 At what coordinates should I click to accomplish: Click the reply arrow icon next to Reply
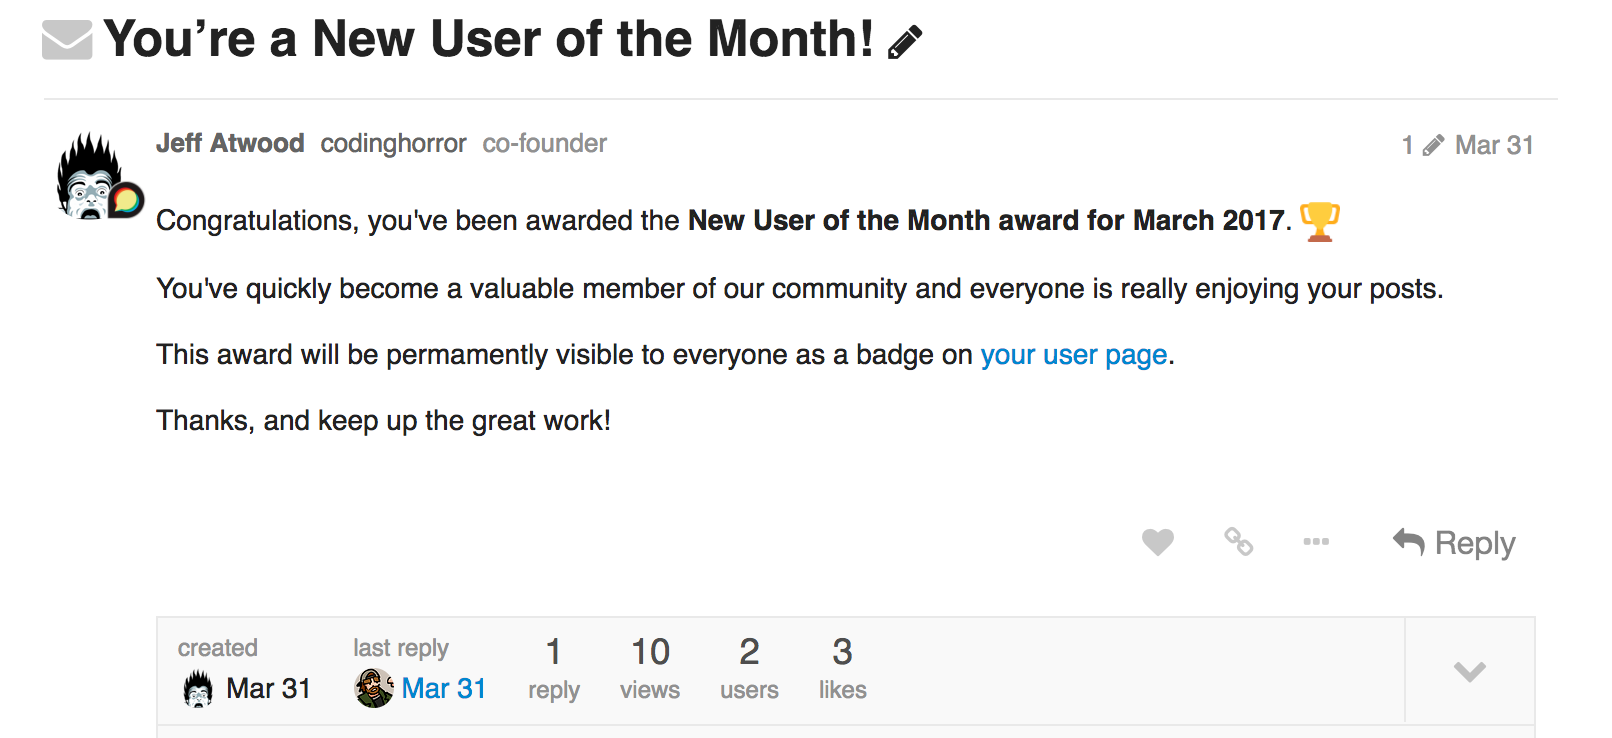coord(1409,543)
